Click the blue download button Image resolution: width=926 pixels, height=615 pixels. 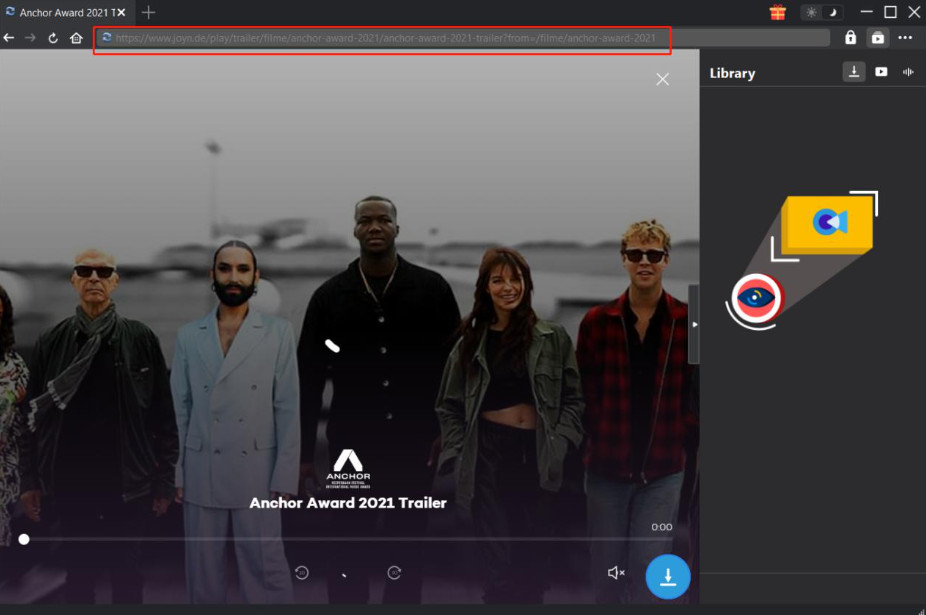point(668,577)
